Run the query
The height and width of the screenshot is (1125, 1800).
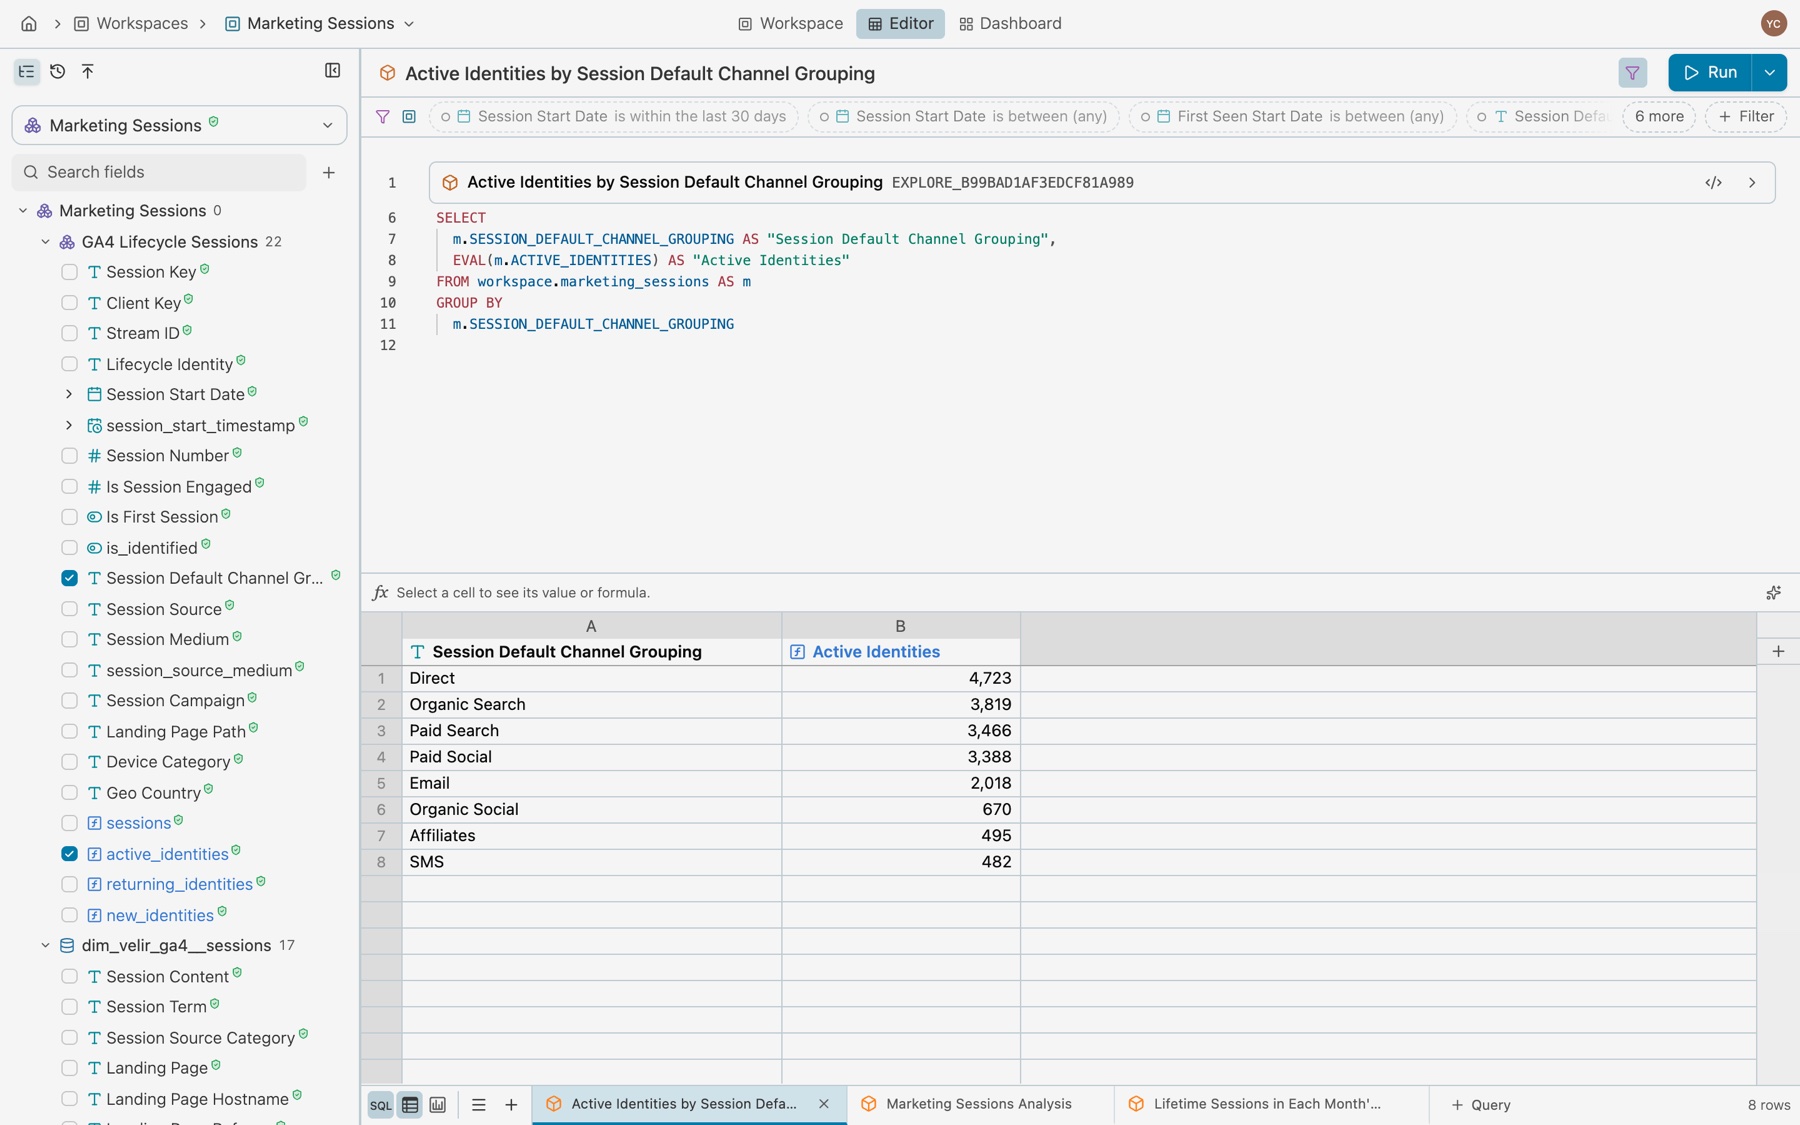(x=1710, y=72)
